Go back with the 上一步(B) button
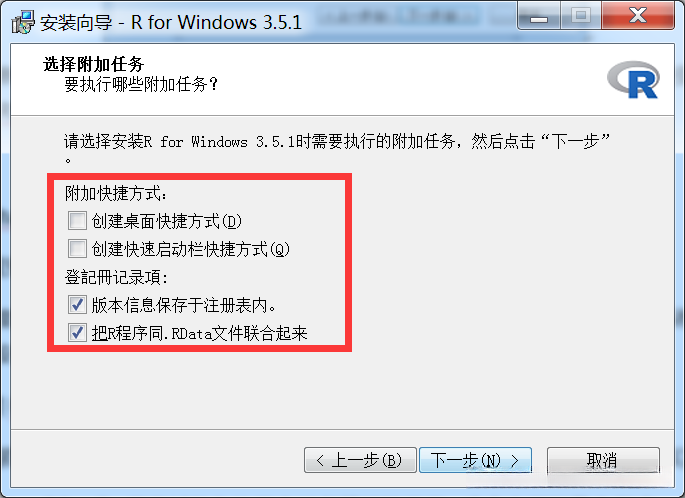 pyautogui.click(x=360, y=460)
